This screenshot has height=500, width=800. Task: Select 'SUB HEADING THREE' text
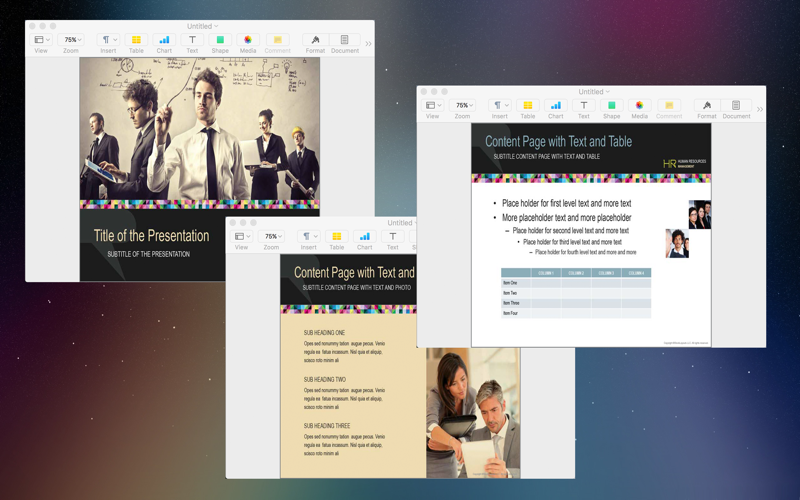[327, 426]
